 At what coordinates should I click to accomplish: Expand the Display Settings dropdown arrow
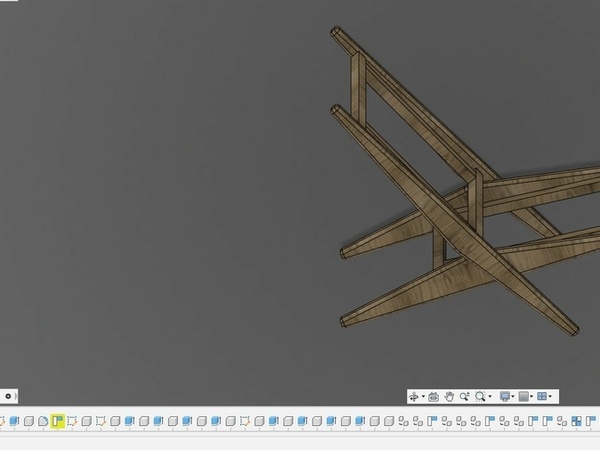pyautogui.click(x=513, y=397)
